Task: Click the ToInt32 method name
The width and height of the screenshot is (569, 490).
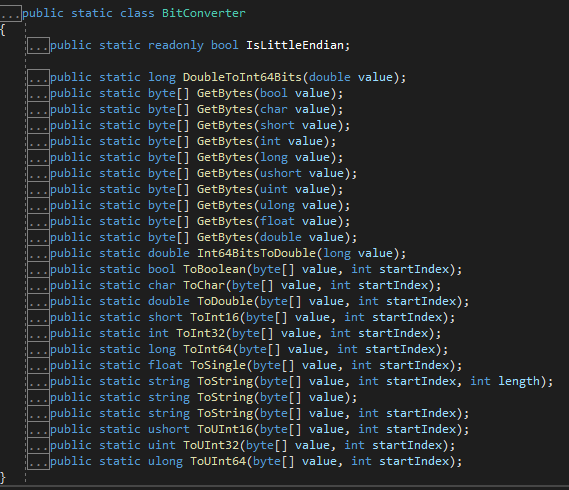Action: (200, 333)
